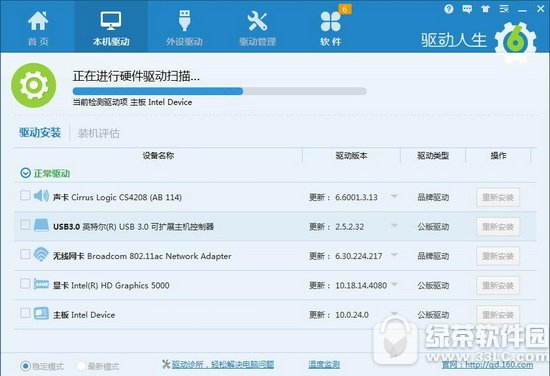This screenshot has height=376, width=550.
Task: Click 公版驱动 in the USB3.0 row
Action: 433,227
